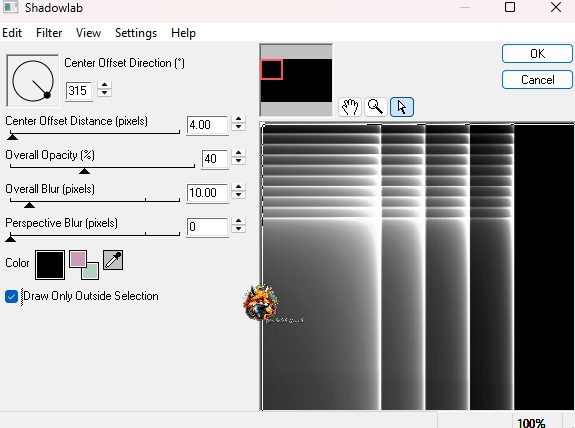Open the Settings menu
575x428 pixels.
coord(136,33)
